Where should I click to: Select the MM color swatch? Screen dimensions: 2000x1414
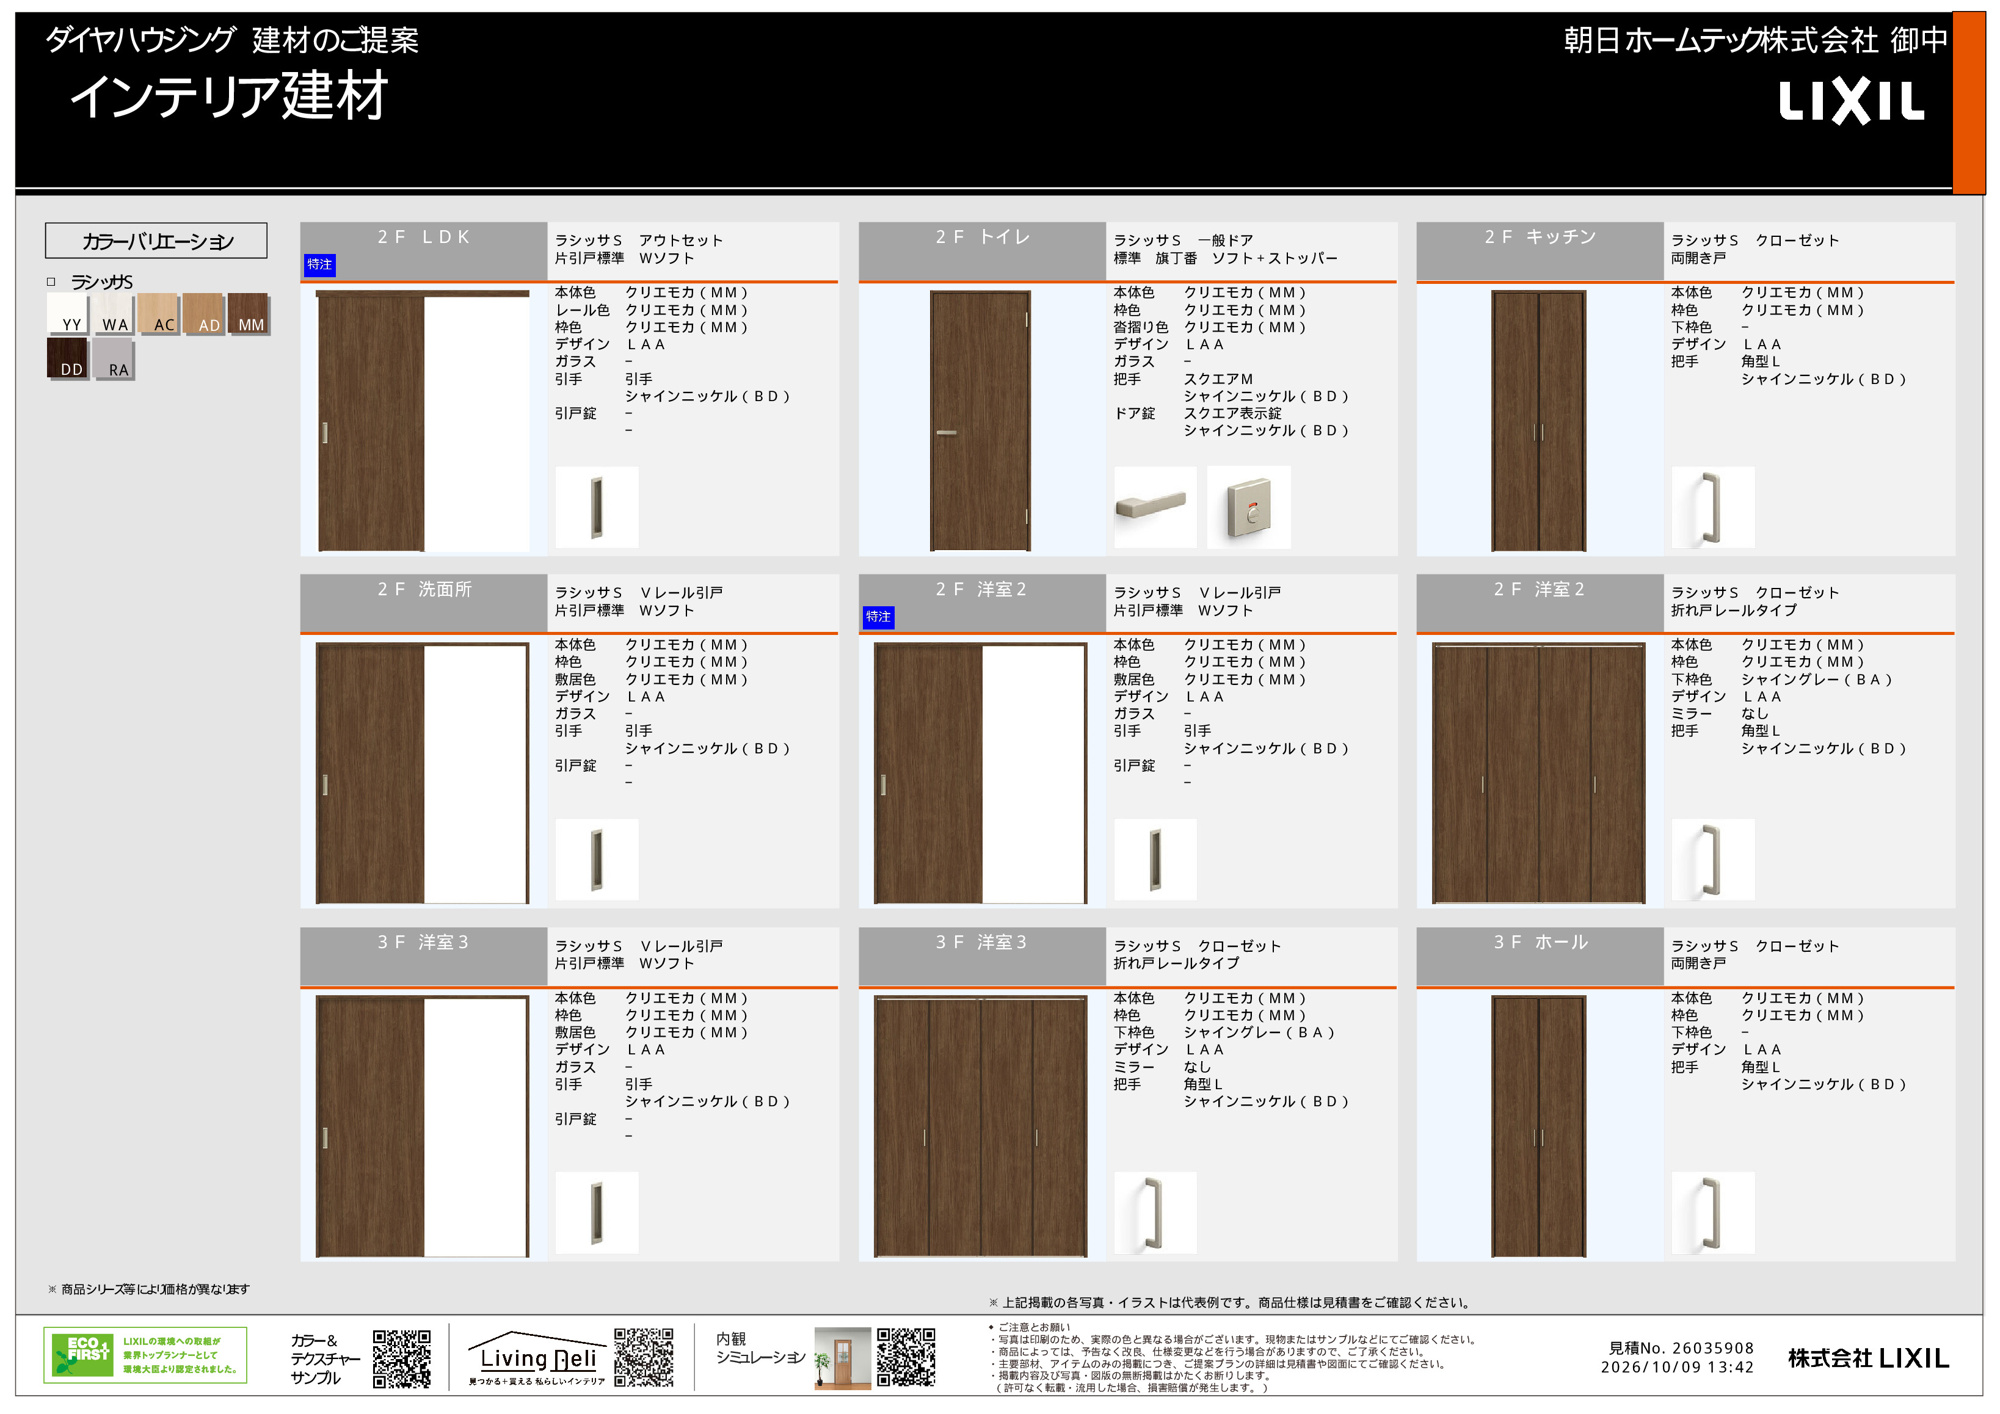tap(248, 313)
